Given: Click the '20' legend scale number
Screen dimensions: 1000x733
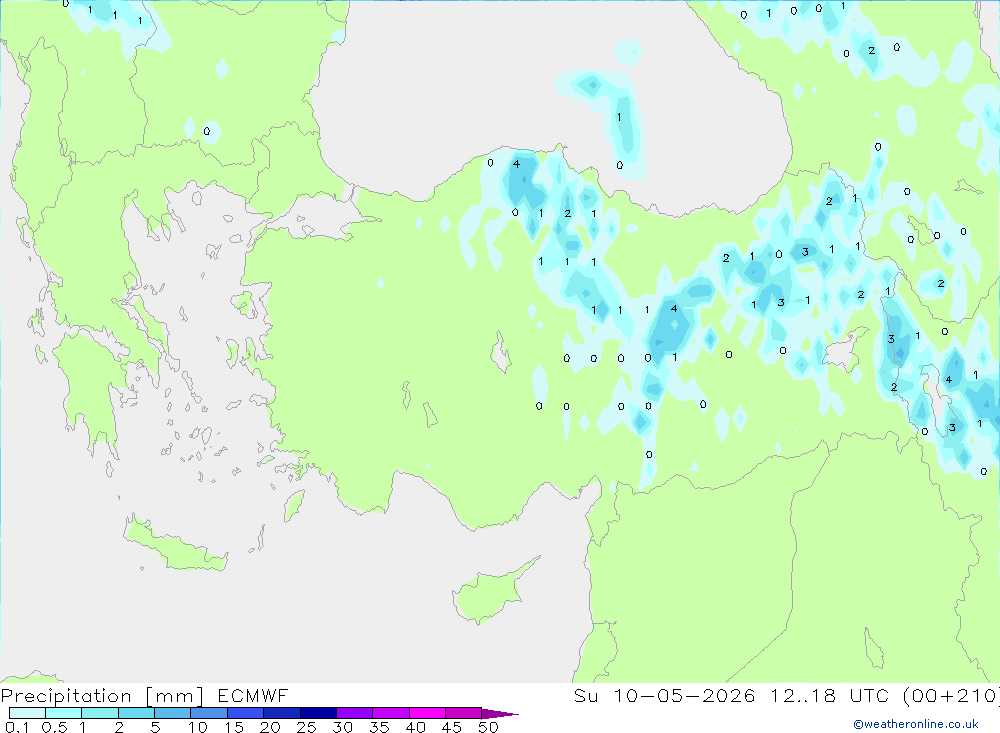Looking at the screenshot, I should pos(270,727).
